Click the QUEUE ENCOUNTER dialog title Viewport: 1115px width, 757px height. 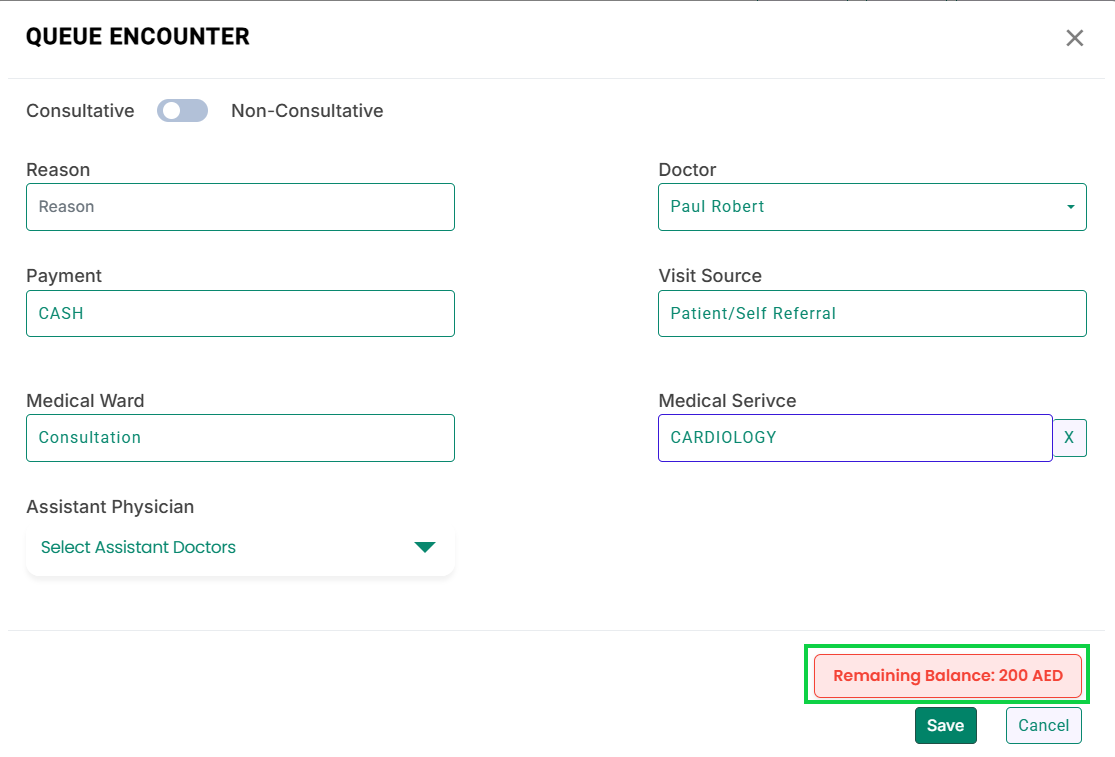(138, 37)
